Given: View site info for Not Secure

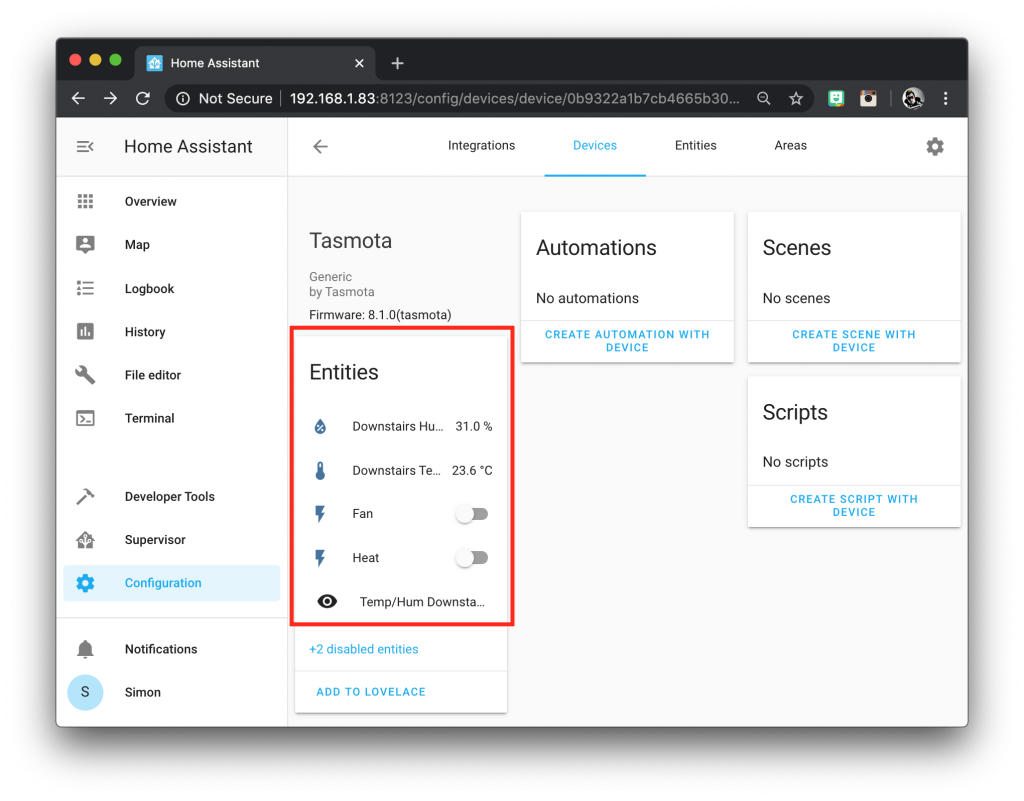Looking at the screenshot, I should (225, 99).
